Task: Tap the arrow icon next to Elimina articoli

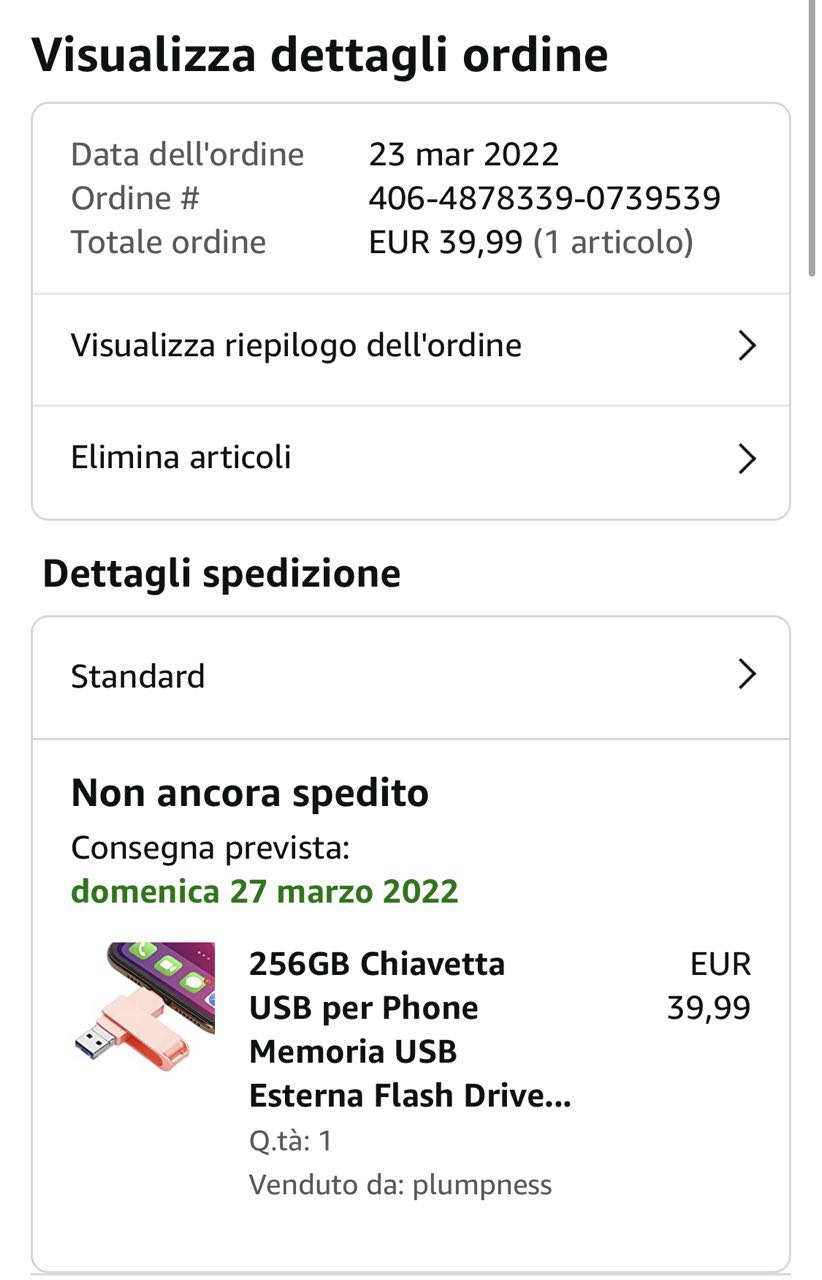Action: [746, 458]
